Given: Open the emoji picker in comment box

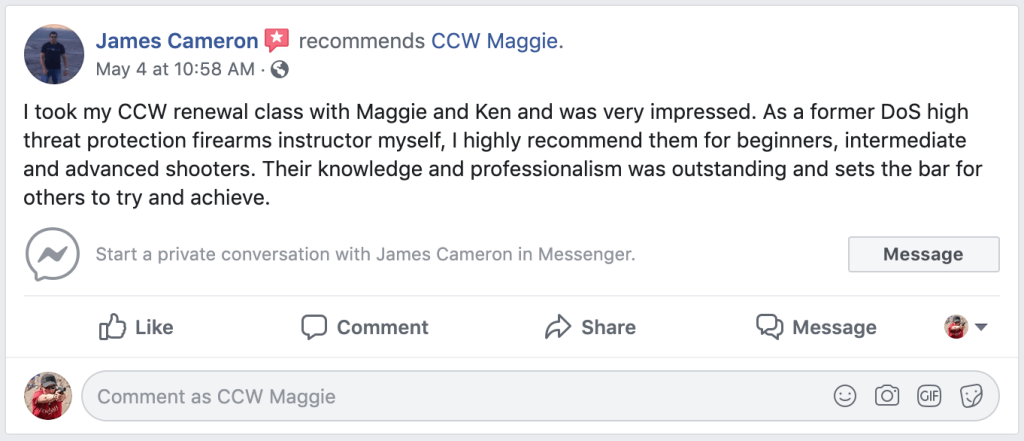Looking at the screenshot, I should click(846, 396).
